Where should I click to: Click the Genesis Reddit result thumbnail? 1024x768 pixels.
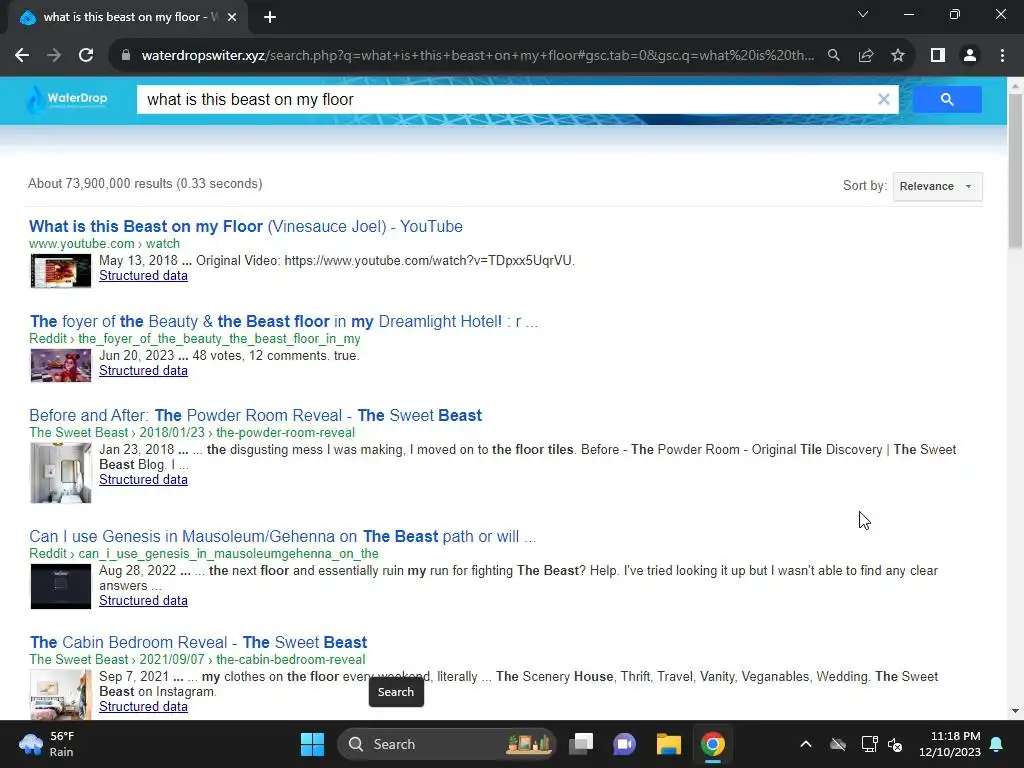[x=61, y=586]
